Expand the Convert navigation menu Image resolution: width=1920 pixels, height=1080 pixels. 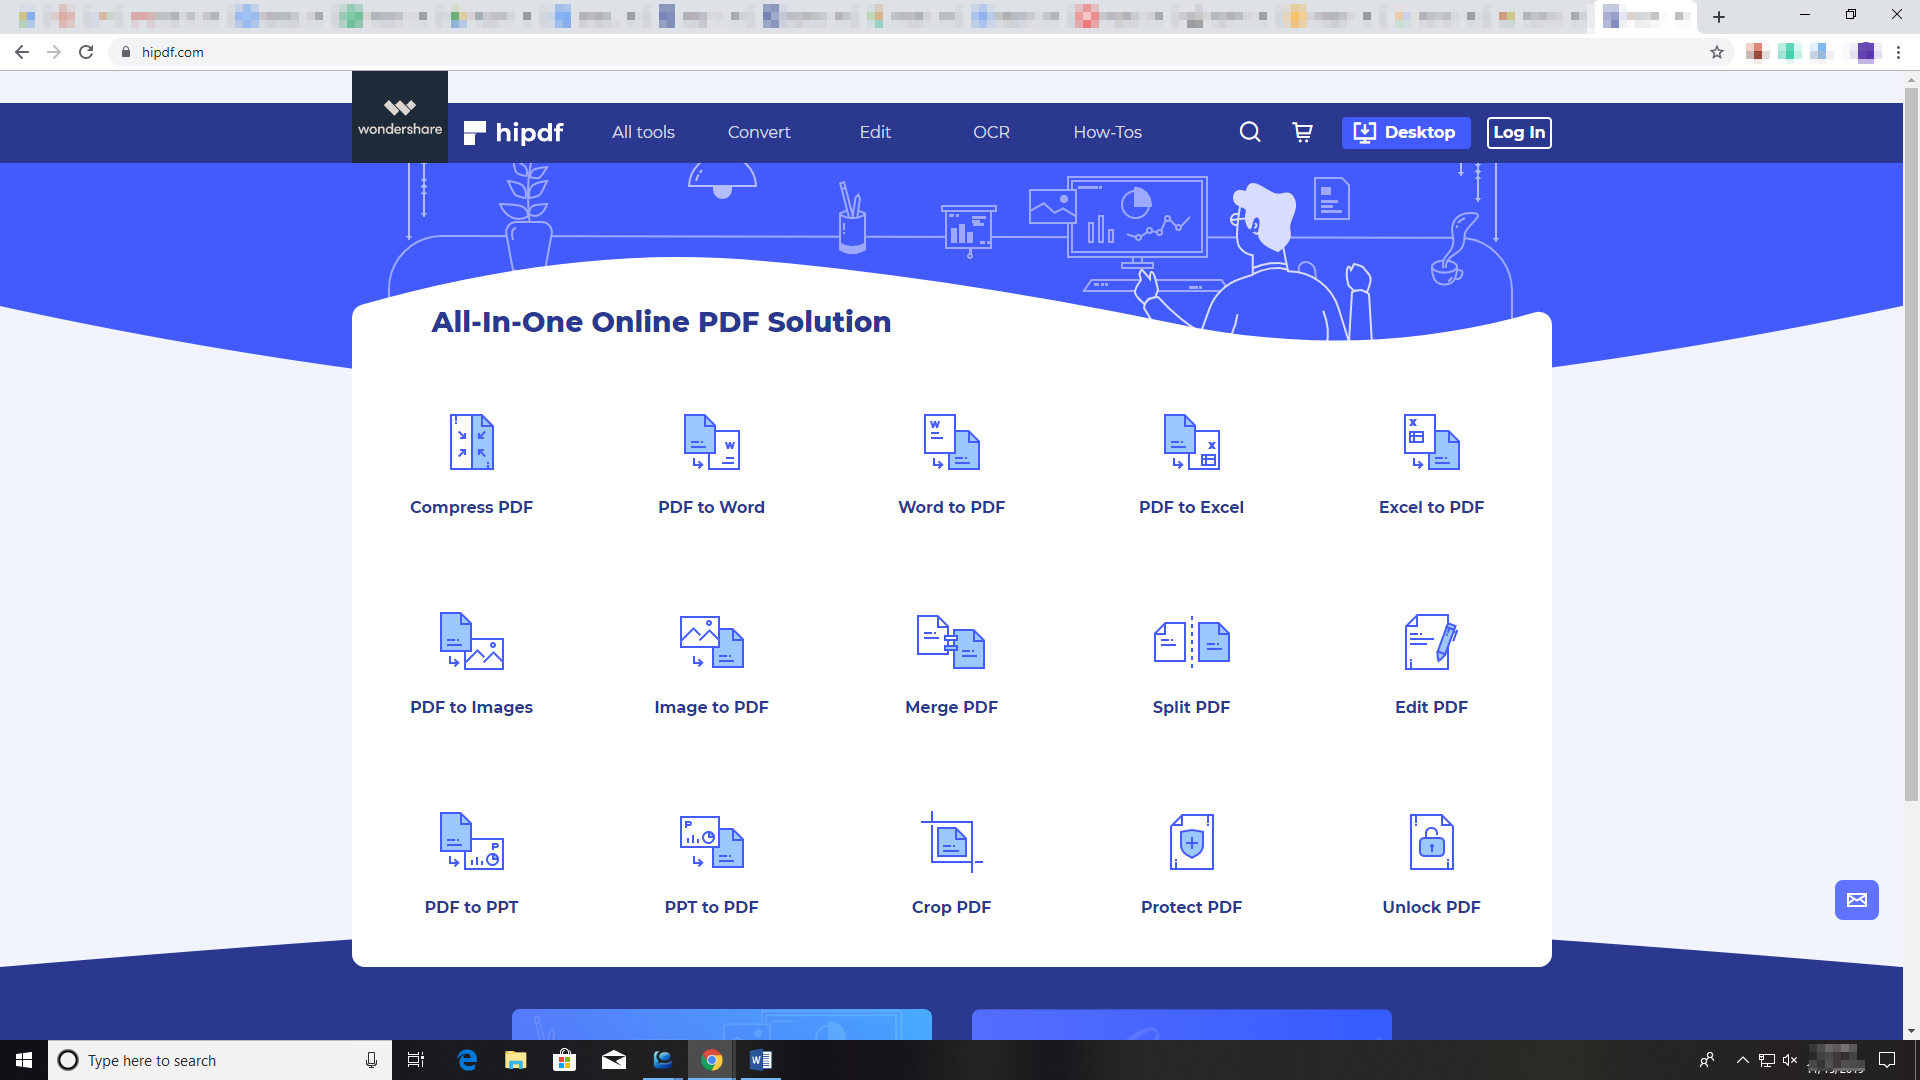[x=758, y=132]
